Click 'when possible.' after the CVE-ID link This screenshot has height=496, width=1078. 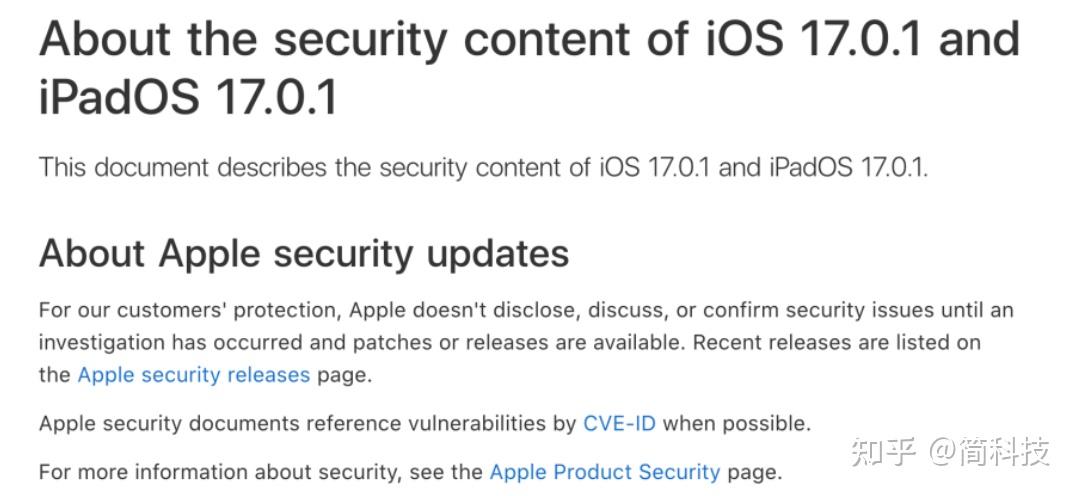737,423
